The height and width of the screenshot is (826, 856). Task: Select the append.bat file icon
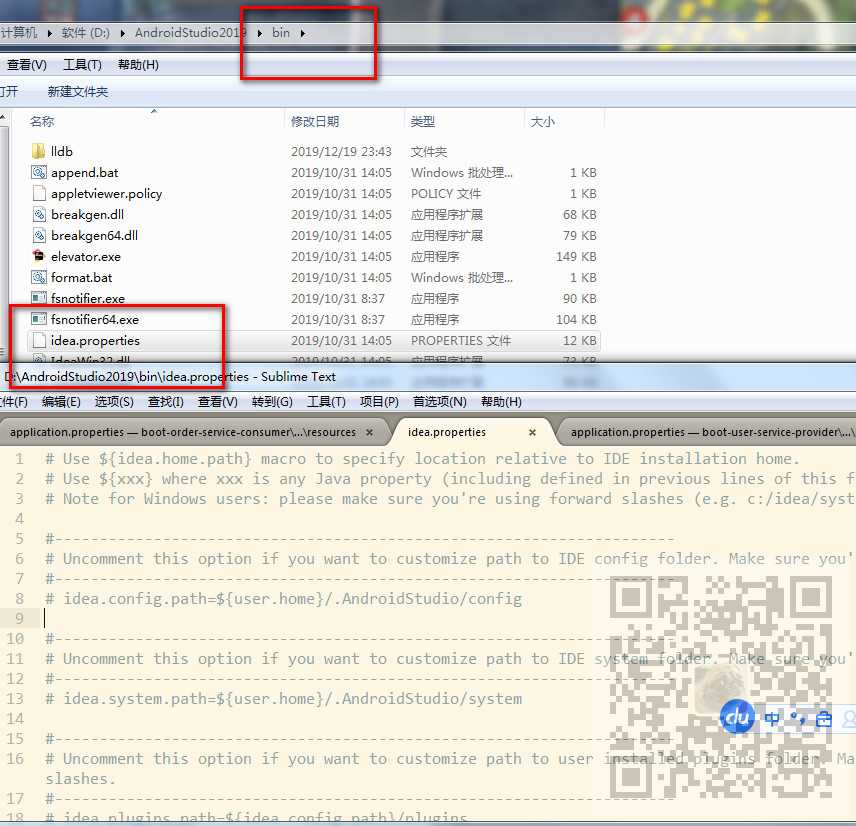(x=39, y=173)
